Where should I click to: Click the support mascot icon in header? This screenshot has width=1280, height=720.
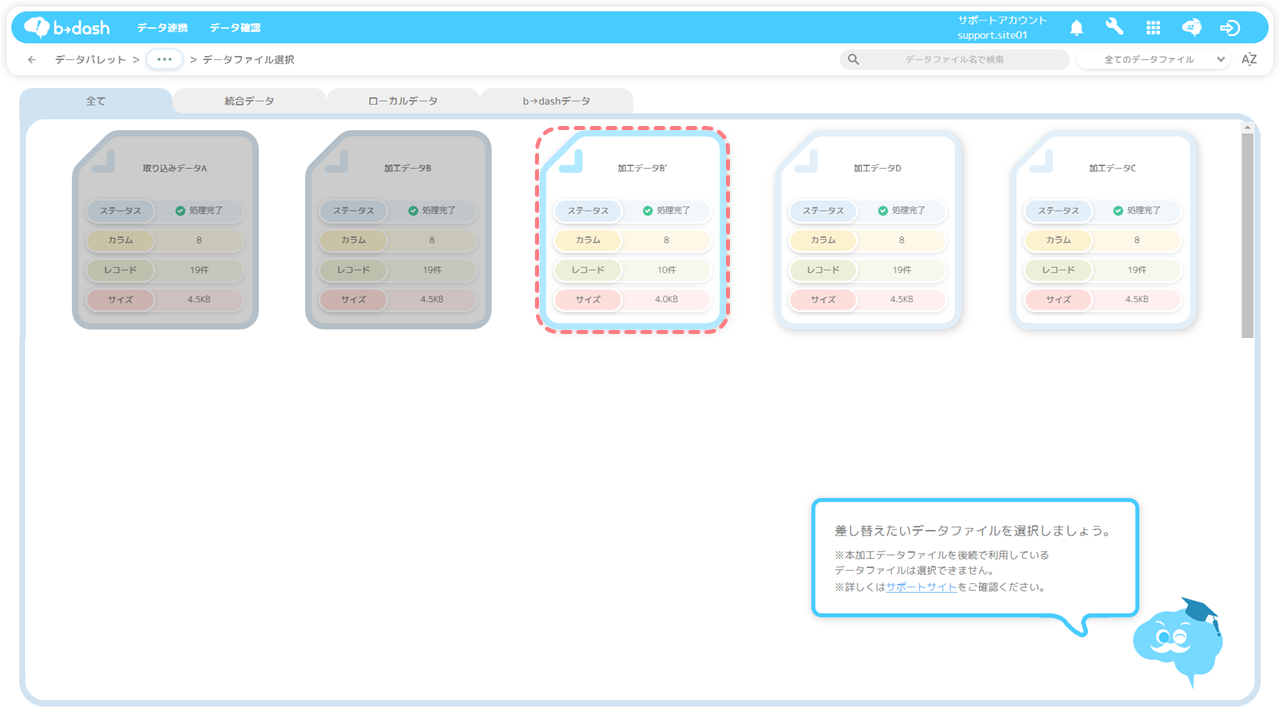coord(1191,28)
